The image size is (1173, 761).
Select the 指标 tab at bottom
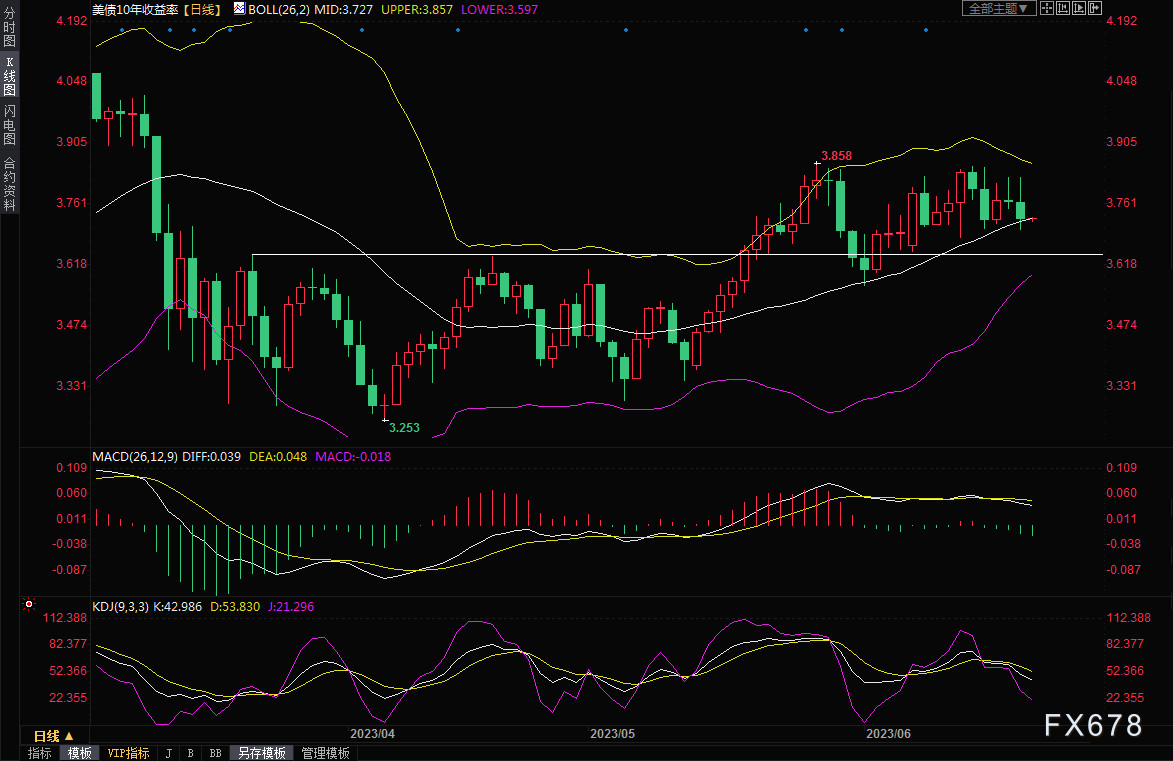(x=40, y=753)
